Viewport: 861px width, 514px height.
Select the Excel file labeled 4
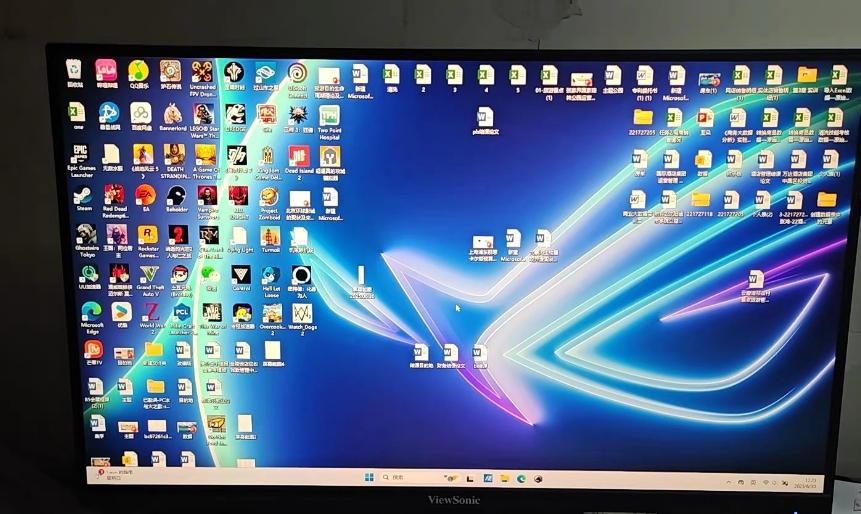click(x=485, y=77)
